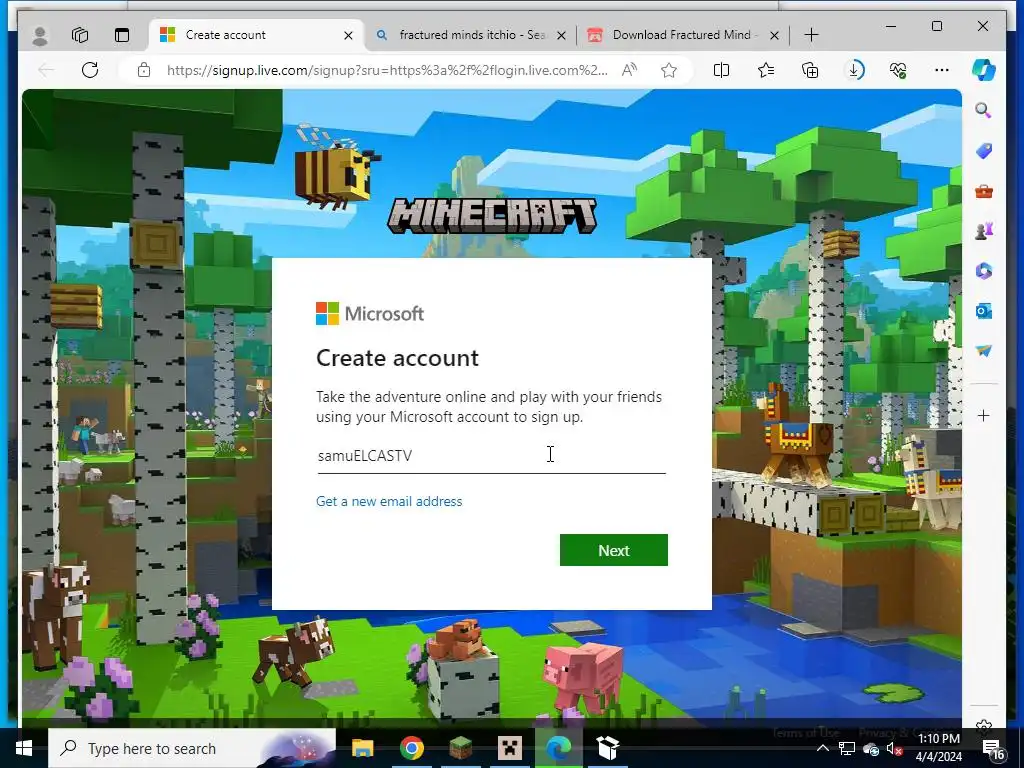This screenshot has width=1024, height=768.
Task: Open the sidebar Outlook icon
Action: click(x=984, y=311)
